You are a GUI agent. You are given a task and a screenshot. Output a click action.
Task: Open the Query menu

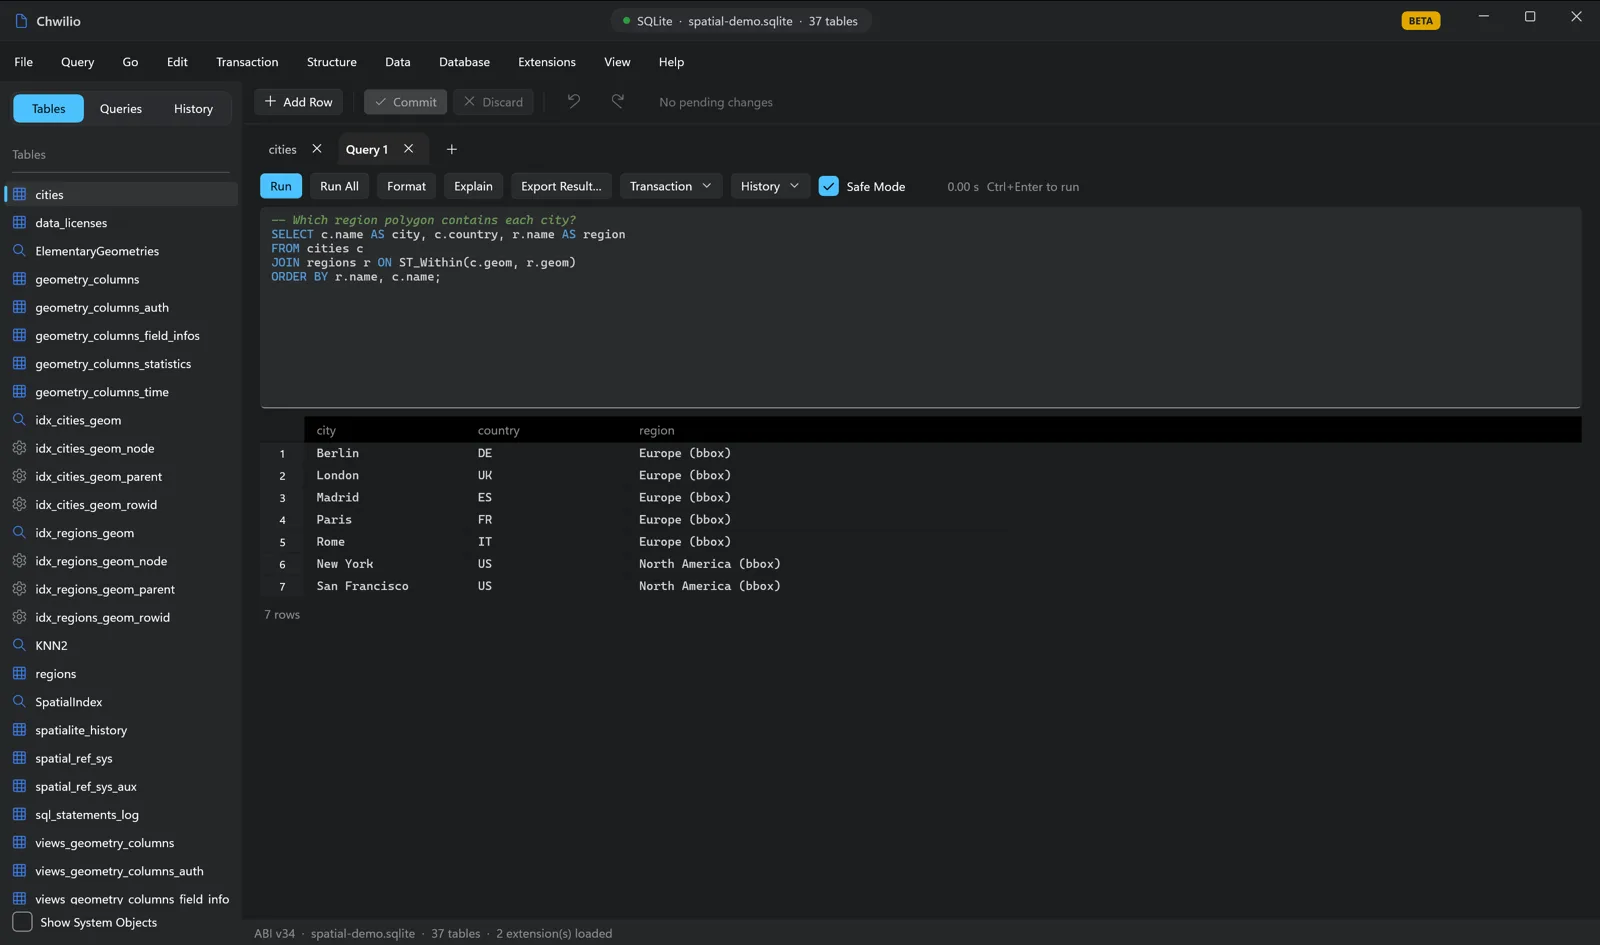click(78, 62)
